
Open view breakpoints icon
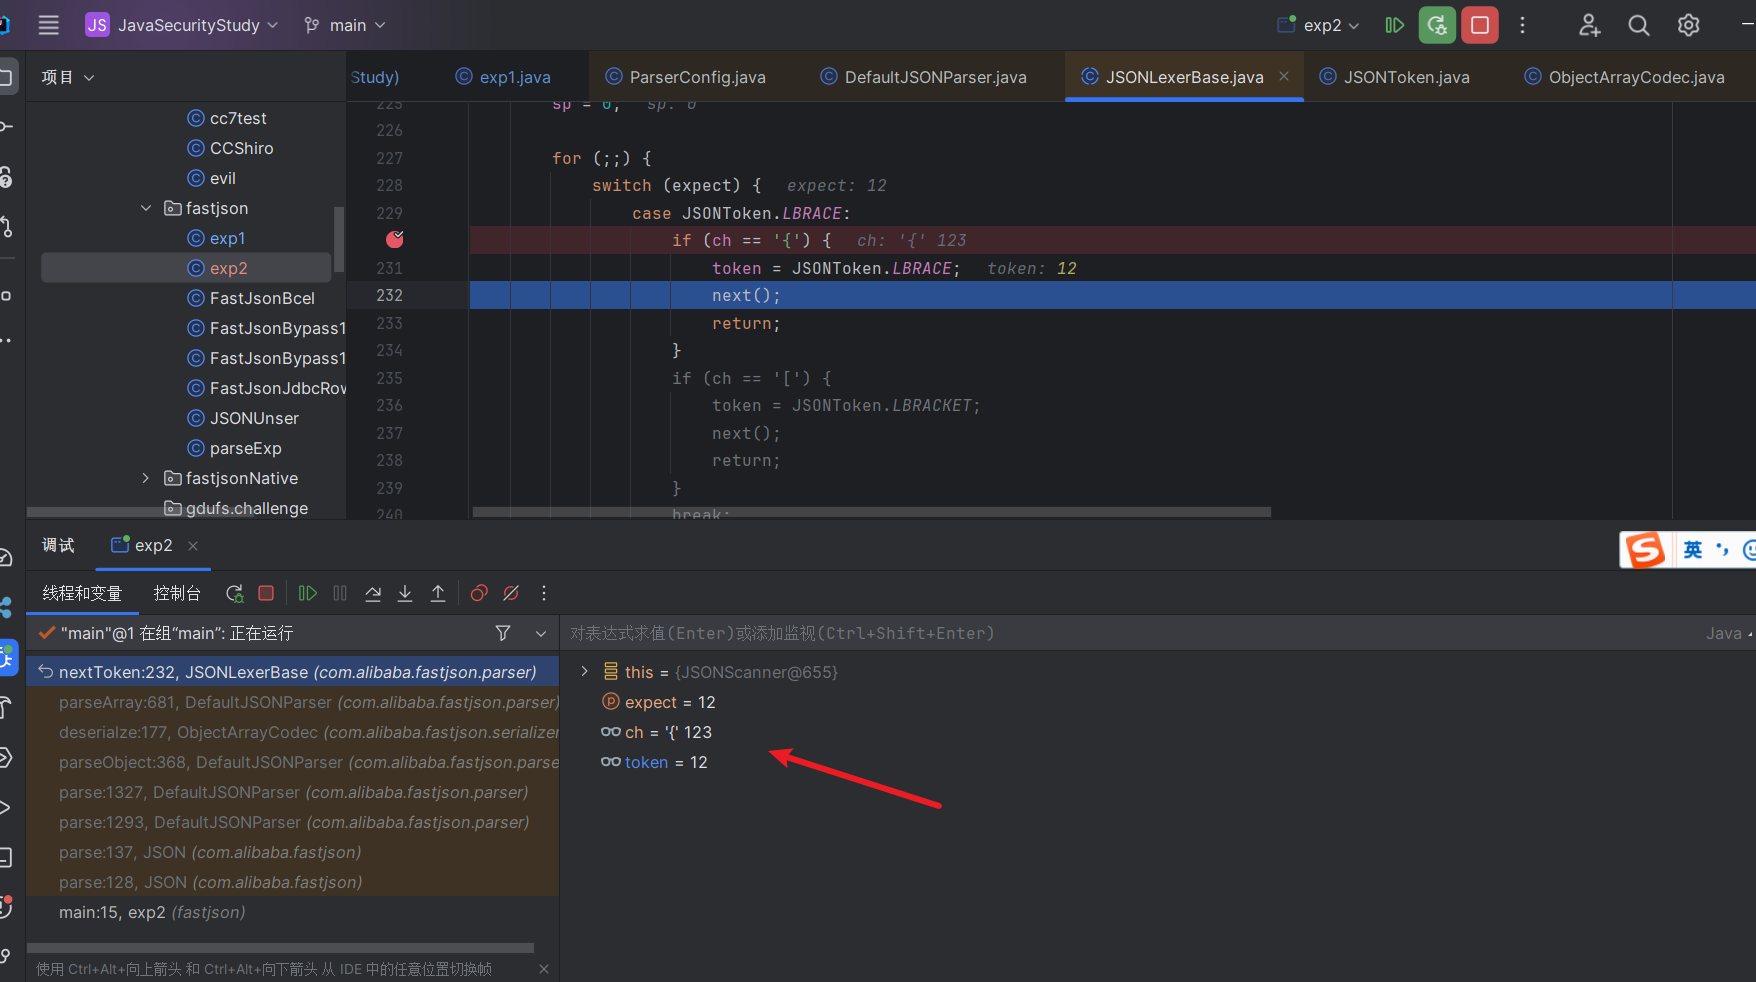click(x=479, y=593)
